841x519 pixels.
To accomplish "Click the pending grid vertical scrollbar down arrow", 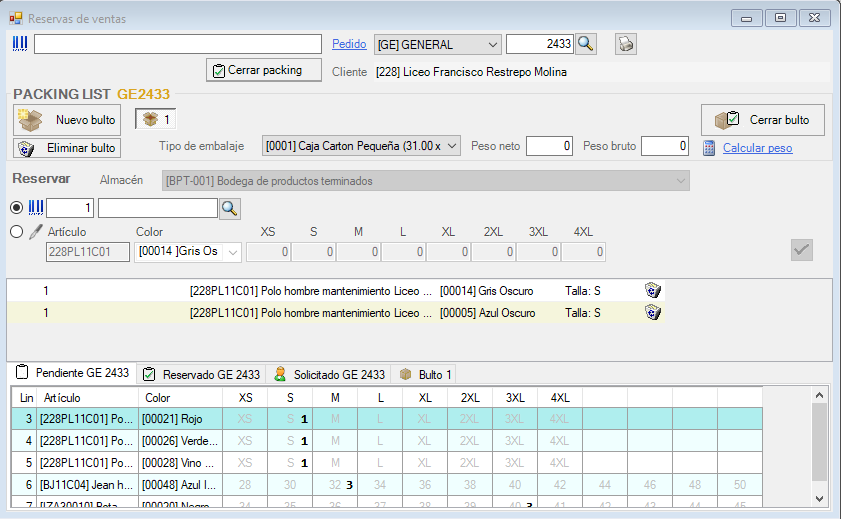I will 820,498.
